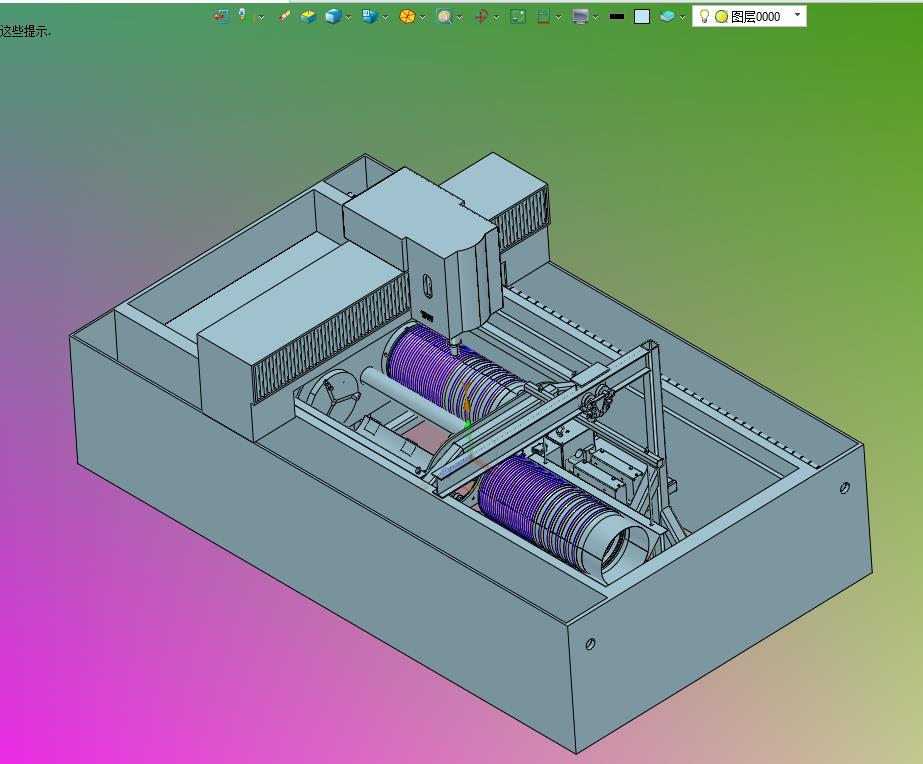Click the rocket quick-draw icon
Screen dimensions: 923x764
[x=242, y=15]
